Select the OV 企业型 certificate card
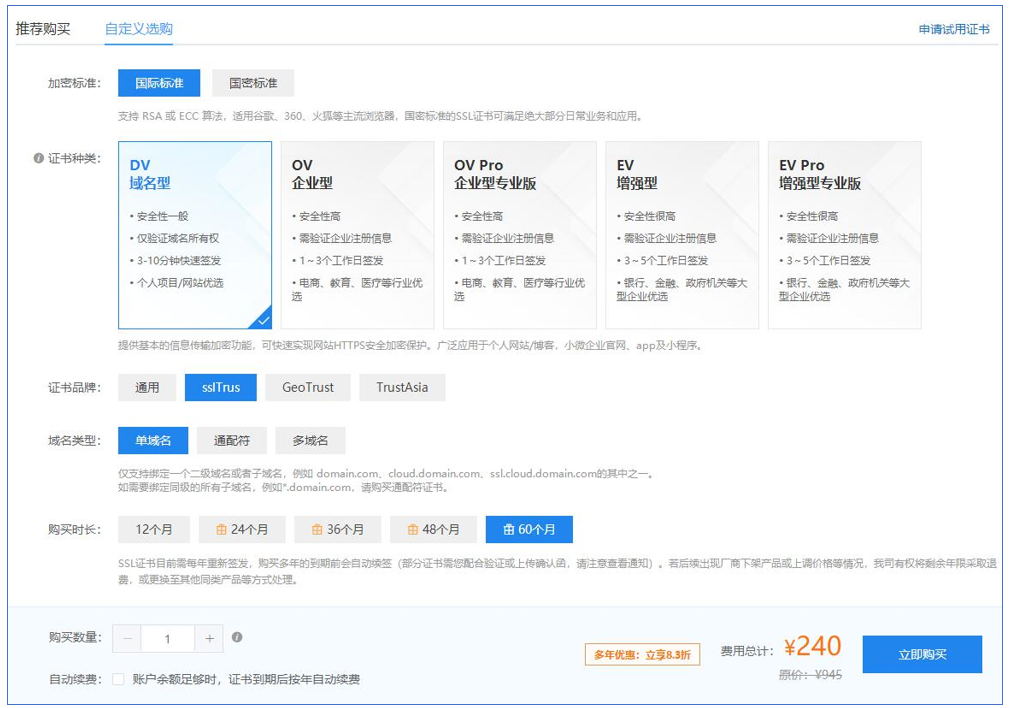 click(357, 235)
